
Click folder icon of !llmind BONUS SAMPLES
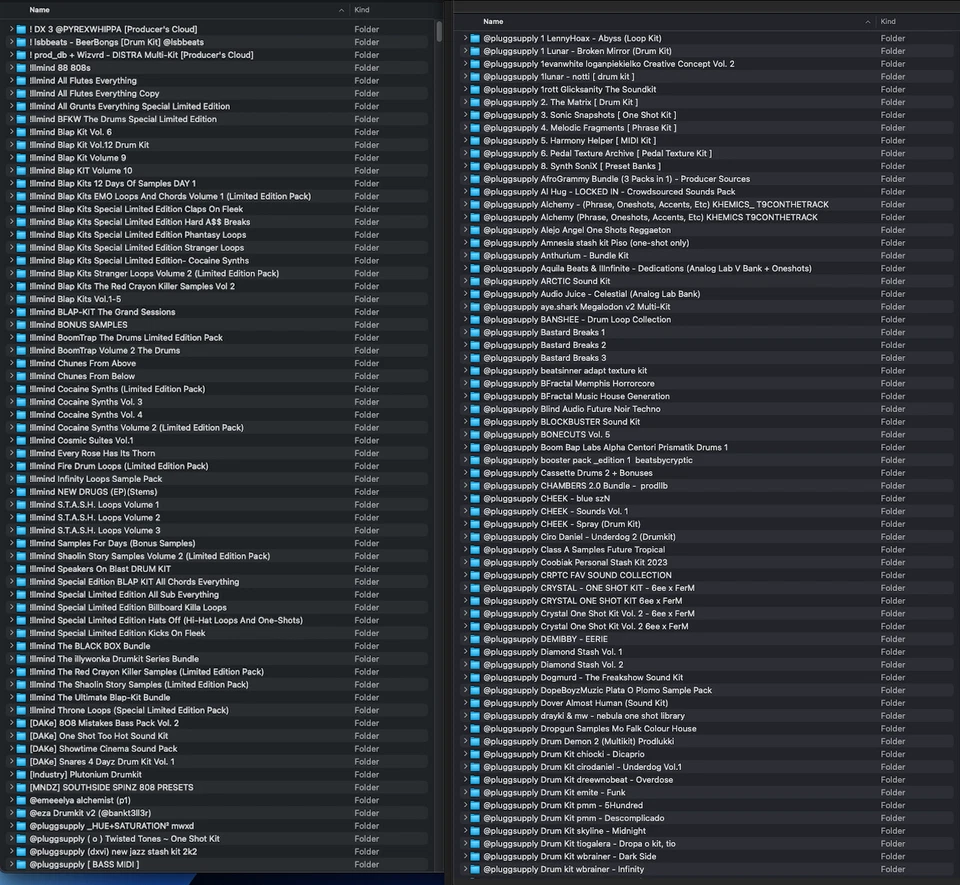click(x=21, y=325)
